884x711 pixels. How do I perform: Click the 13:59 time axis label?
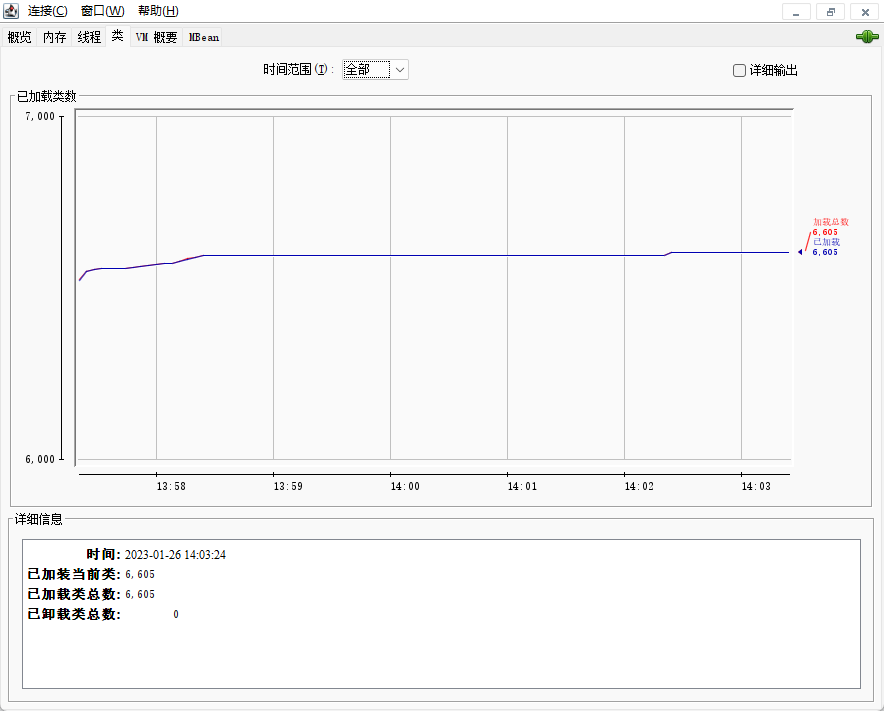(288, 486)
